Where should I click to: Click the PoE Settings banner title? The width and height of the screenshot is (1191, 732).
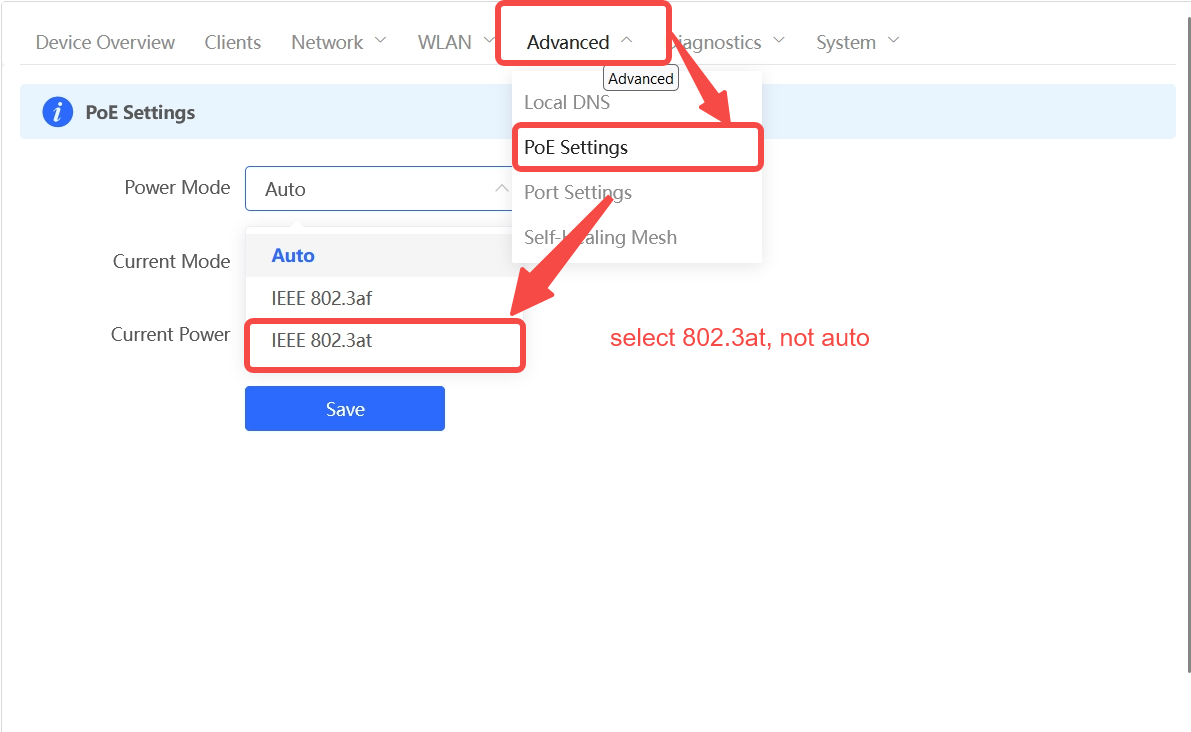(x=140, y=113)
